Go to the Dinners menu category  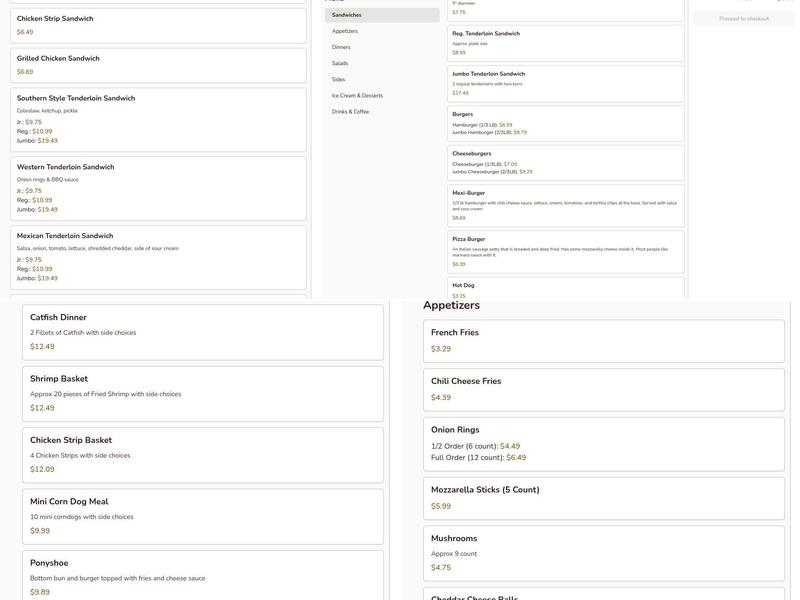(381, 47)
